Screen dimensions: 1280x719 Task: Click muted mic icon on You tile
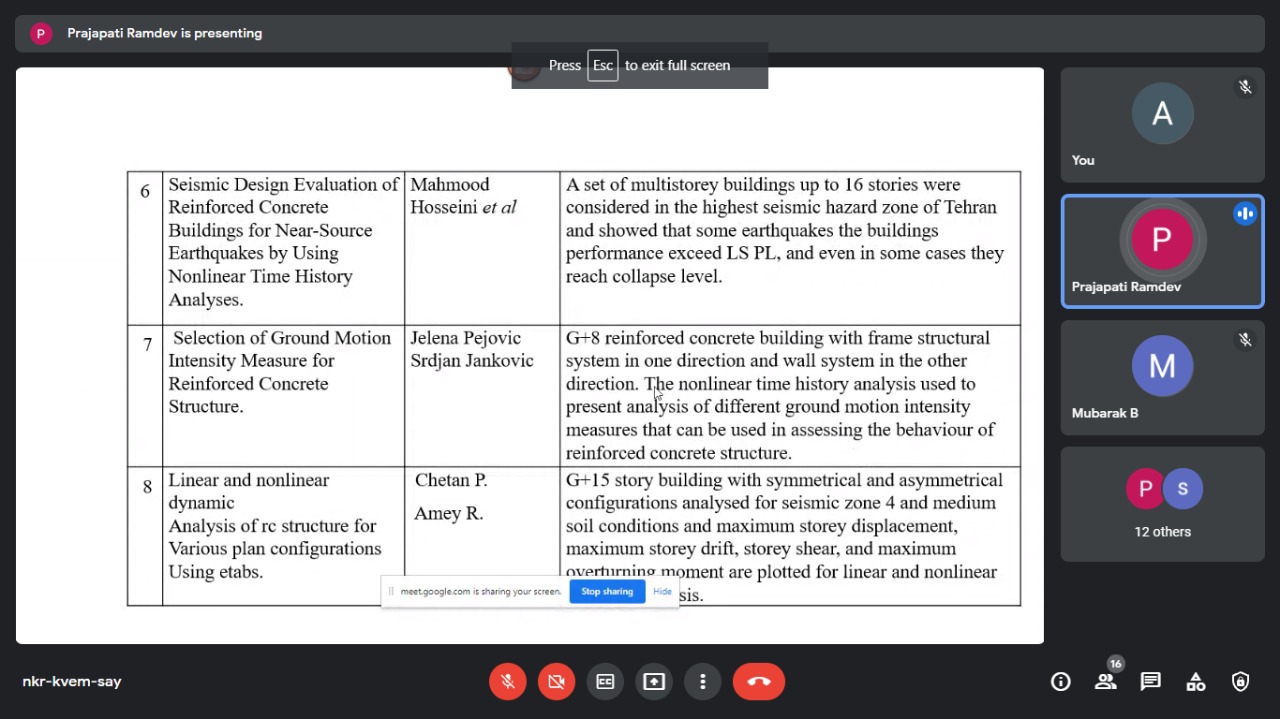click(1245, 87)
